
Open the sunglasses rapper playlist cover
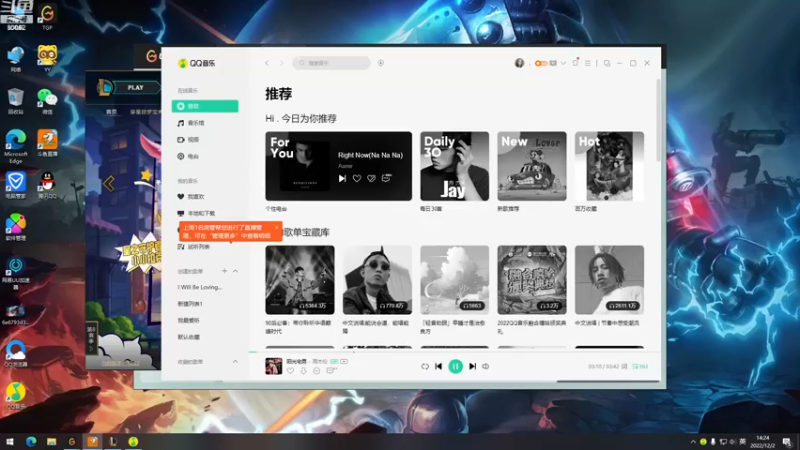coord(377,280)
